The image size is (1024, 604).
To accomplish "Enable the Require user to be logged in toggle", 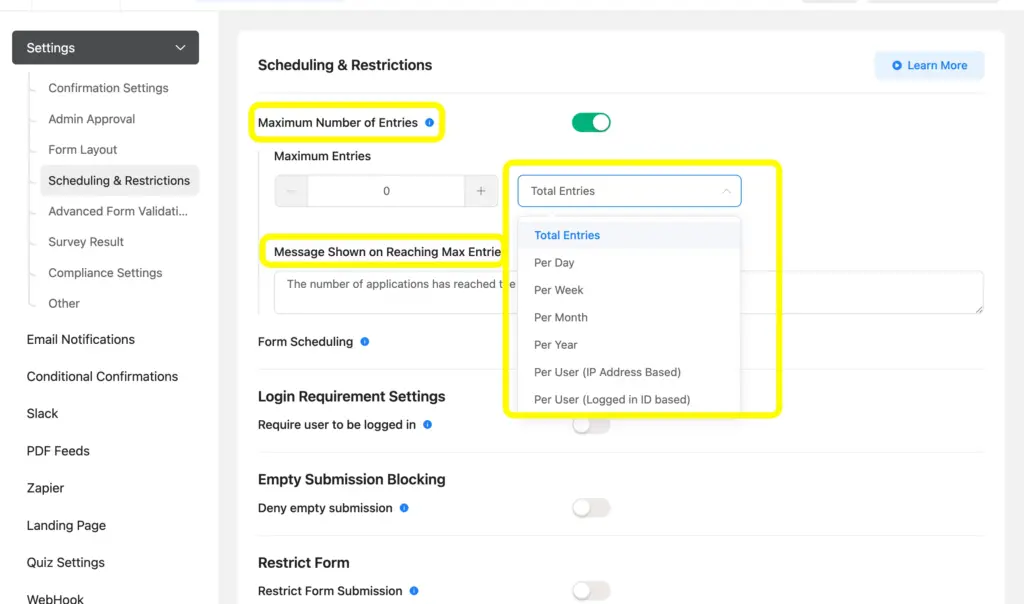I will coord(590,424).
